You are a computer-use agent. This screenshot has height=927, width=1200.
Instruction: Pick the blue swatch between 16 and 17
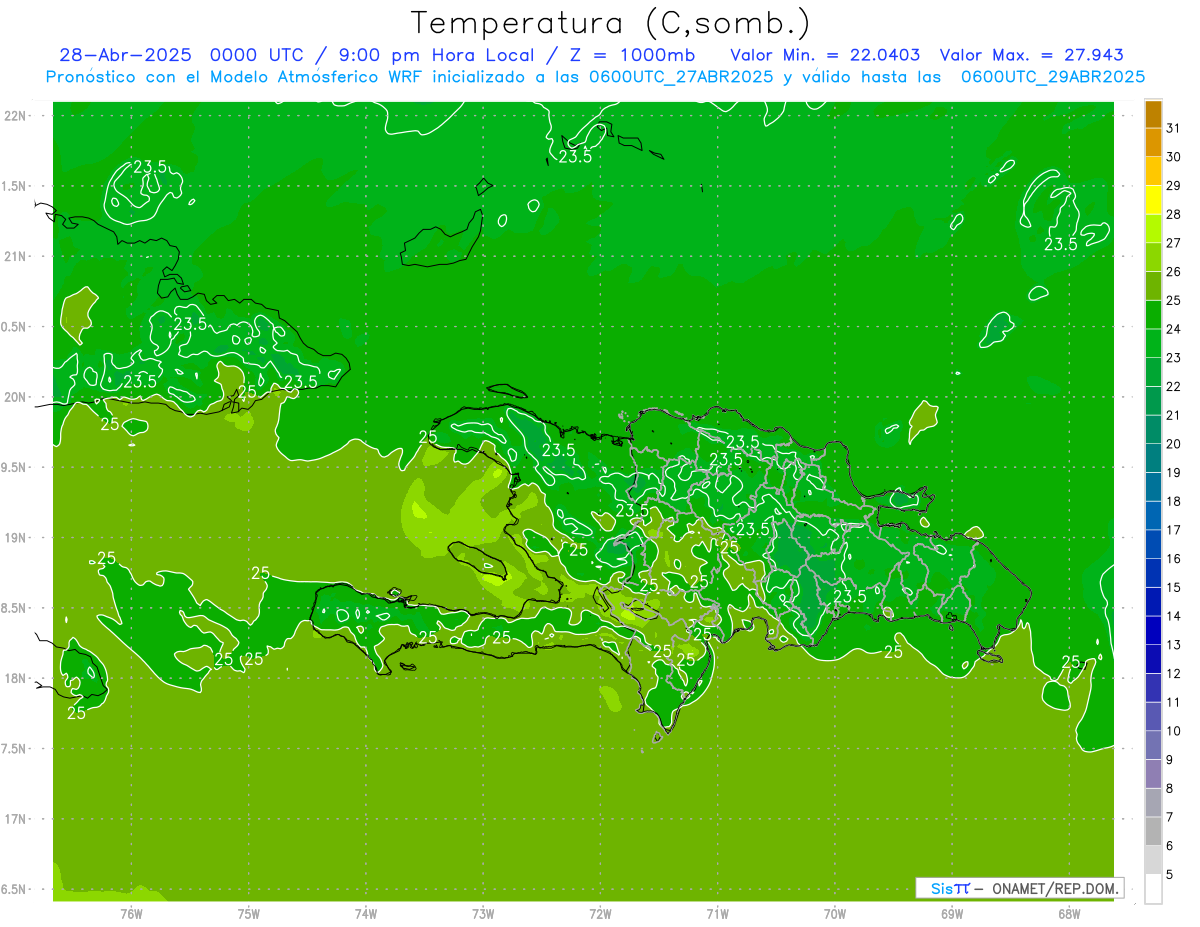pos(1153,544)
